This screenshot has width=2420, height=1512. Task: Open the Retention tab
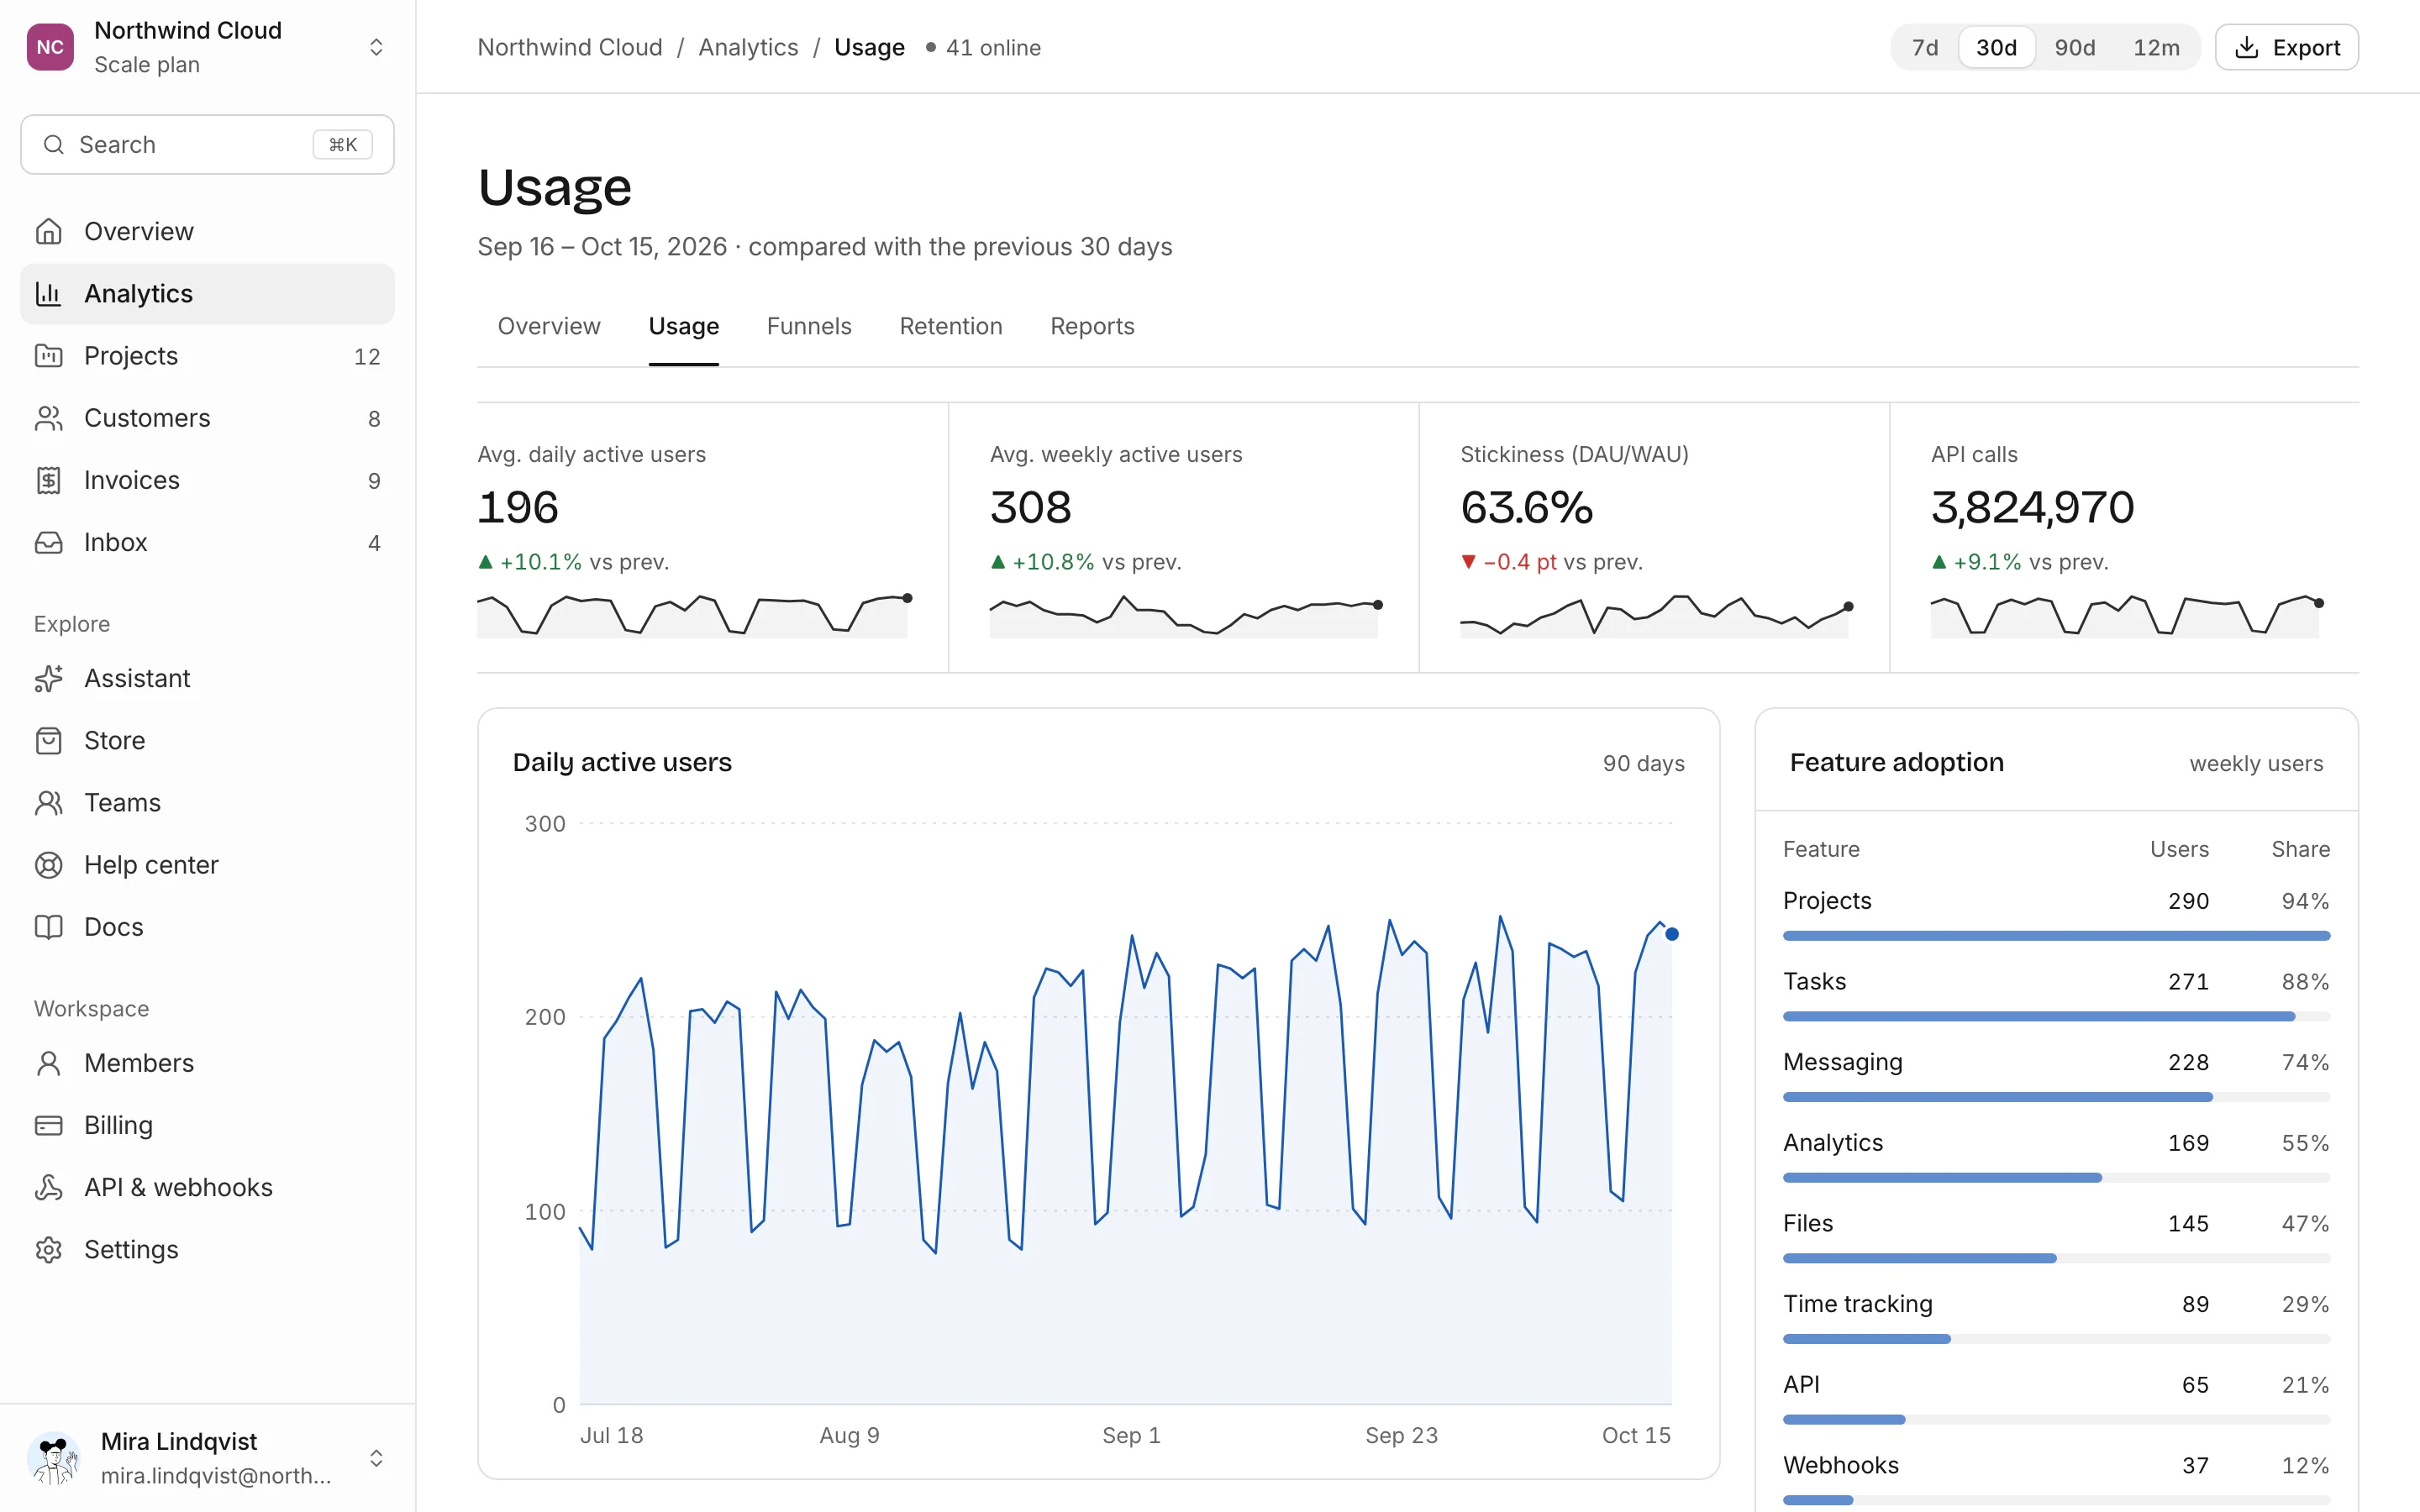pyautogui.click(x=950, y=326)
